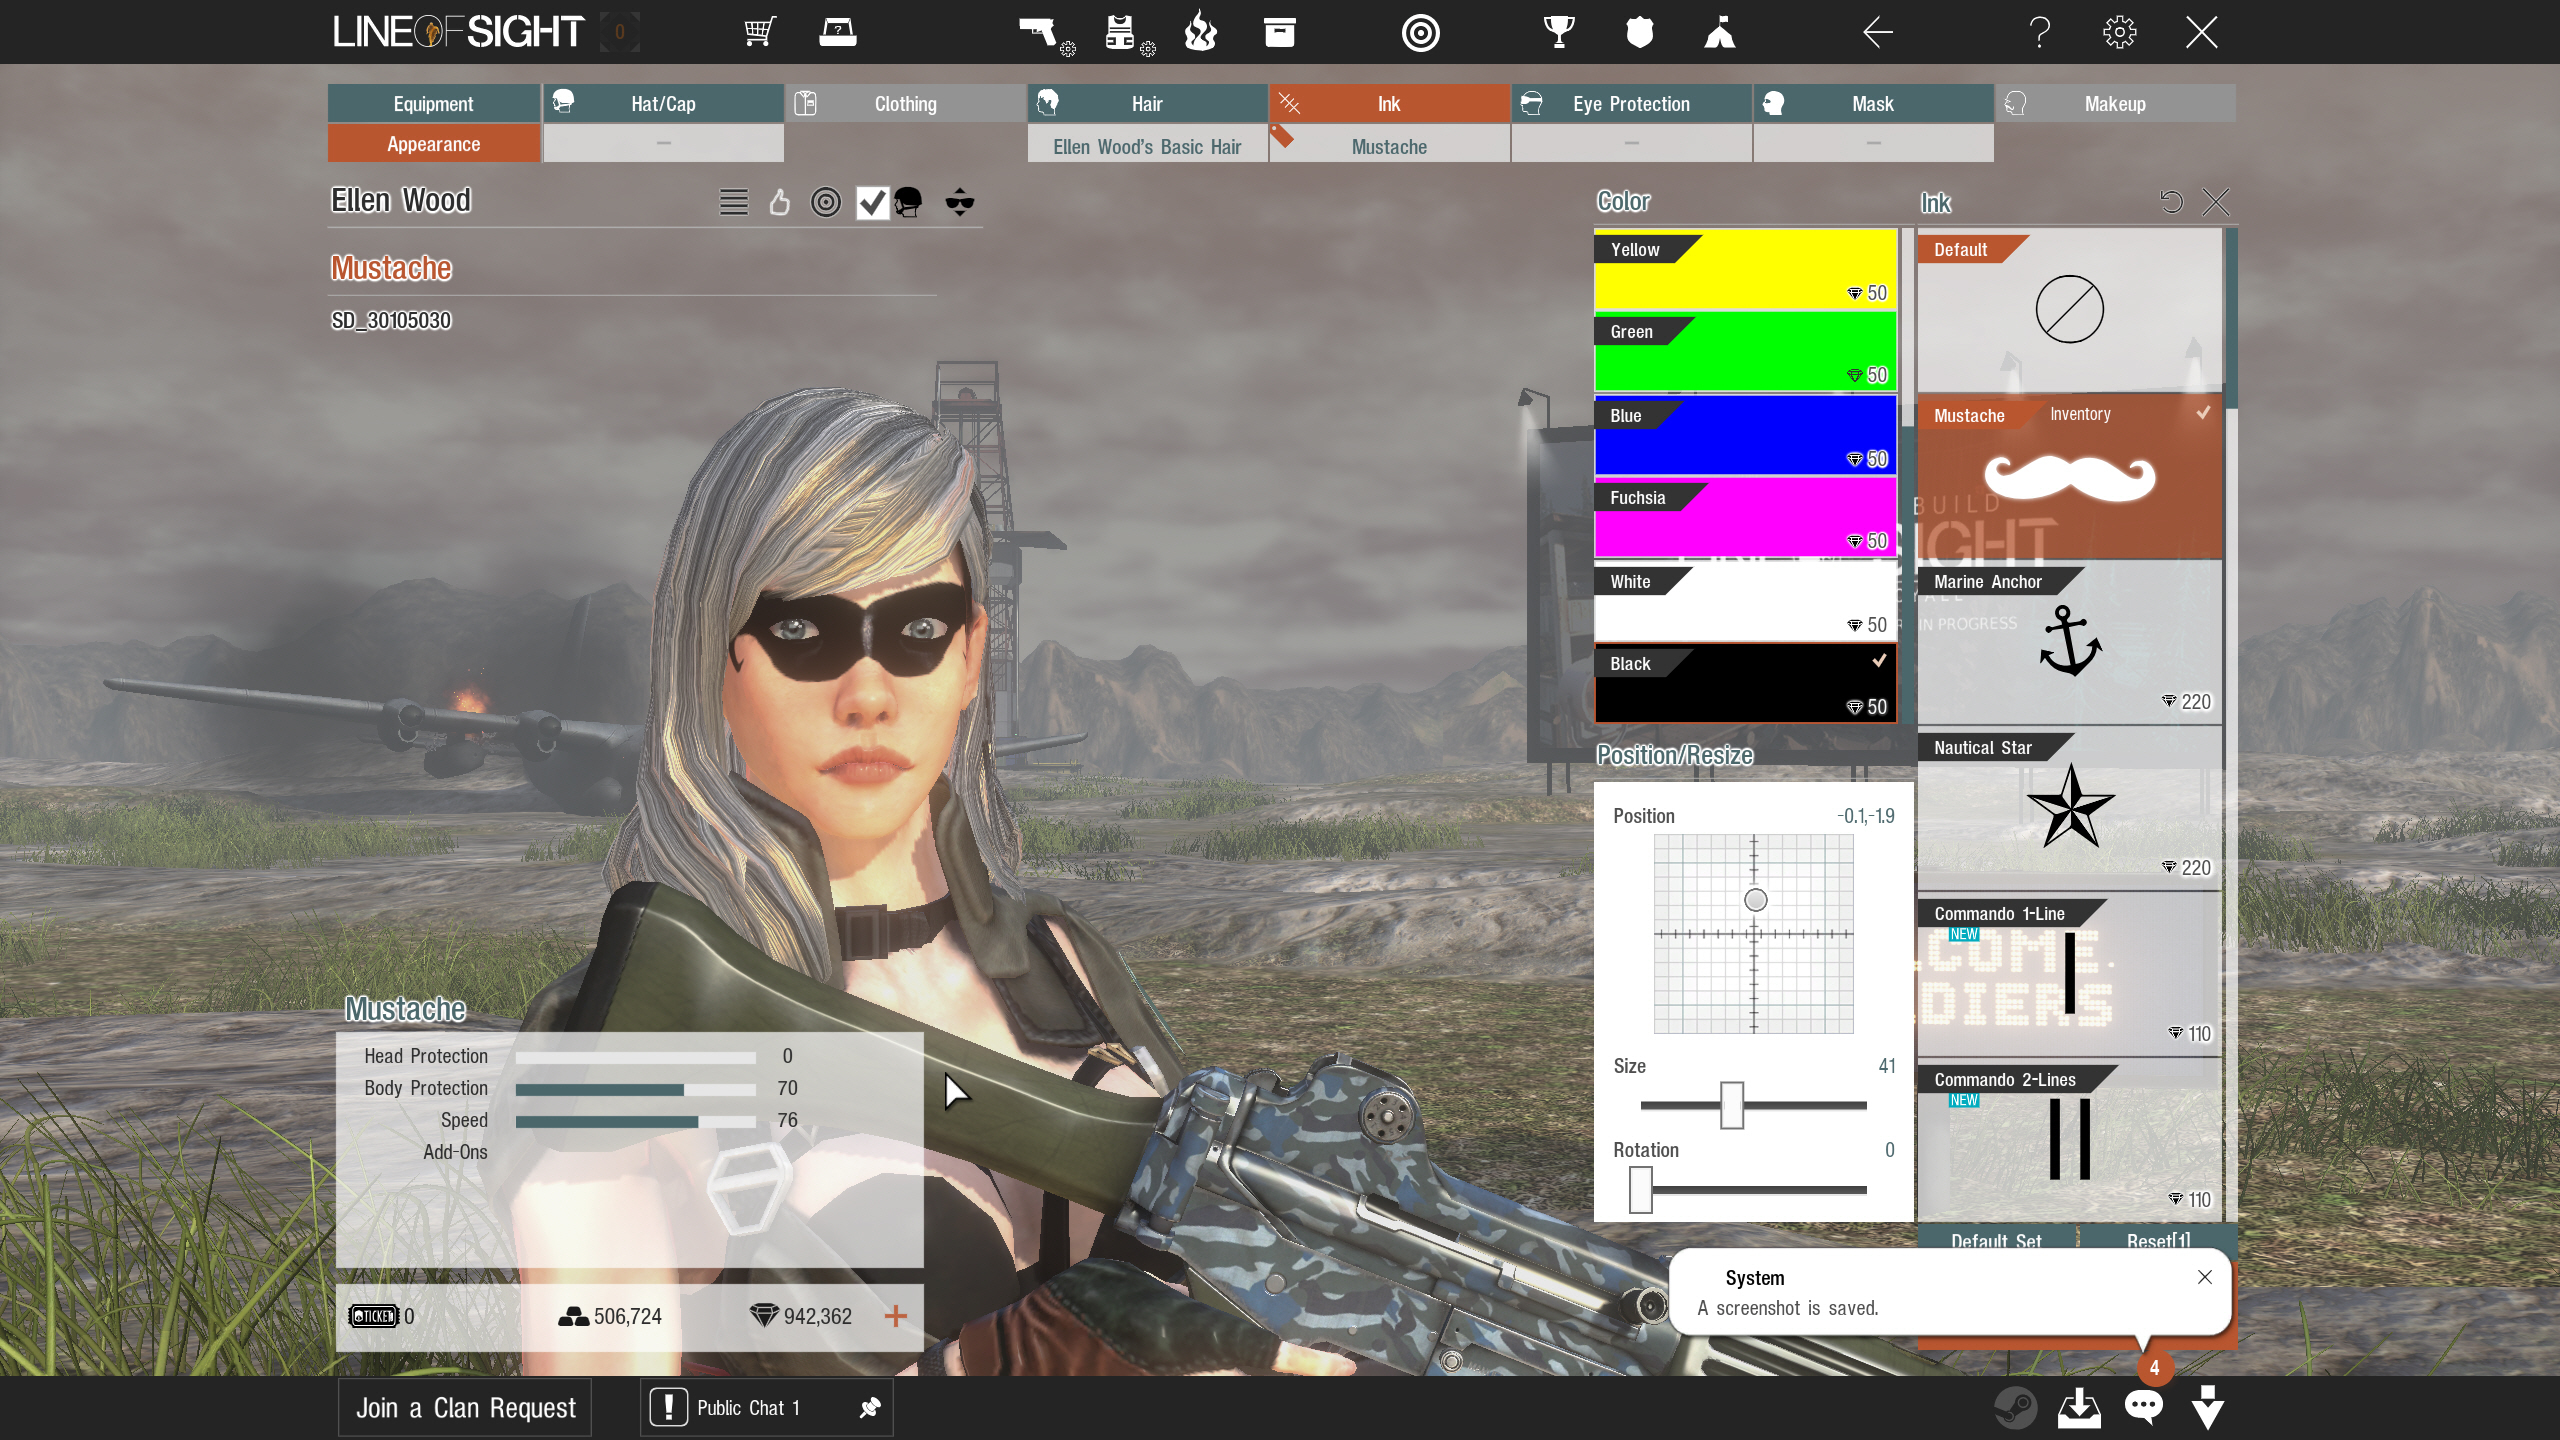Select the Fuchsia color swatch
This screenshot has height=1440, width=2560.
[1745, 518]
